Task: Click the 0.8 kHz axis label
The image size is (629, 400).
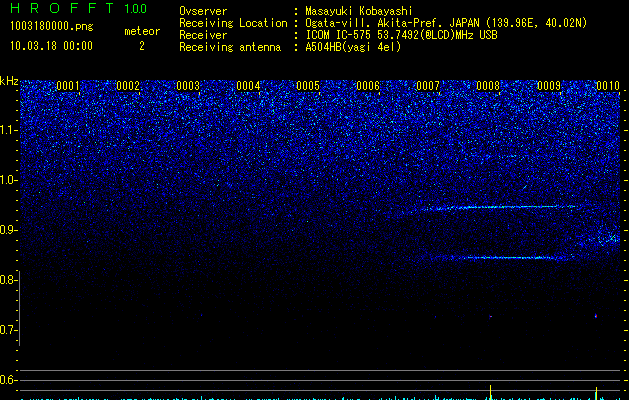Action: [7, 280]
